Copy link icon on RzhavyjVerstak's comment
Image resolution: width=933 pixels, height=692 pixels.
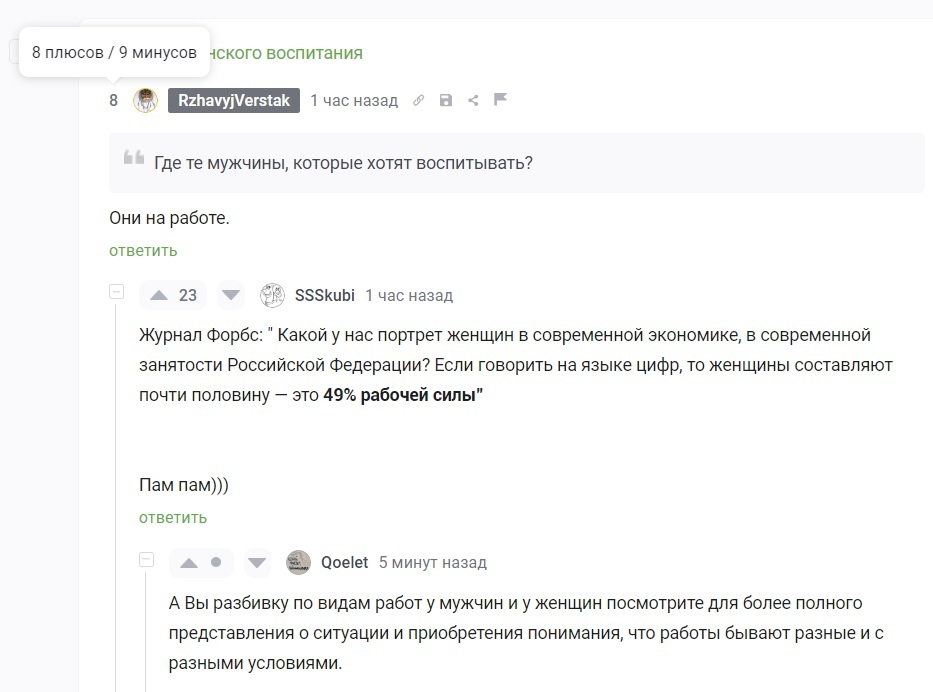418,100
